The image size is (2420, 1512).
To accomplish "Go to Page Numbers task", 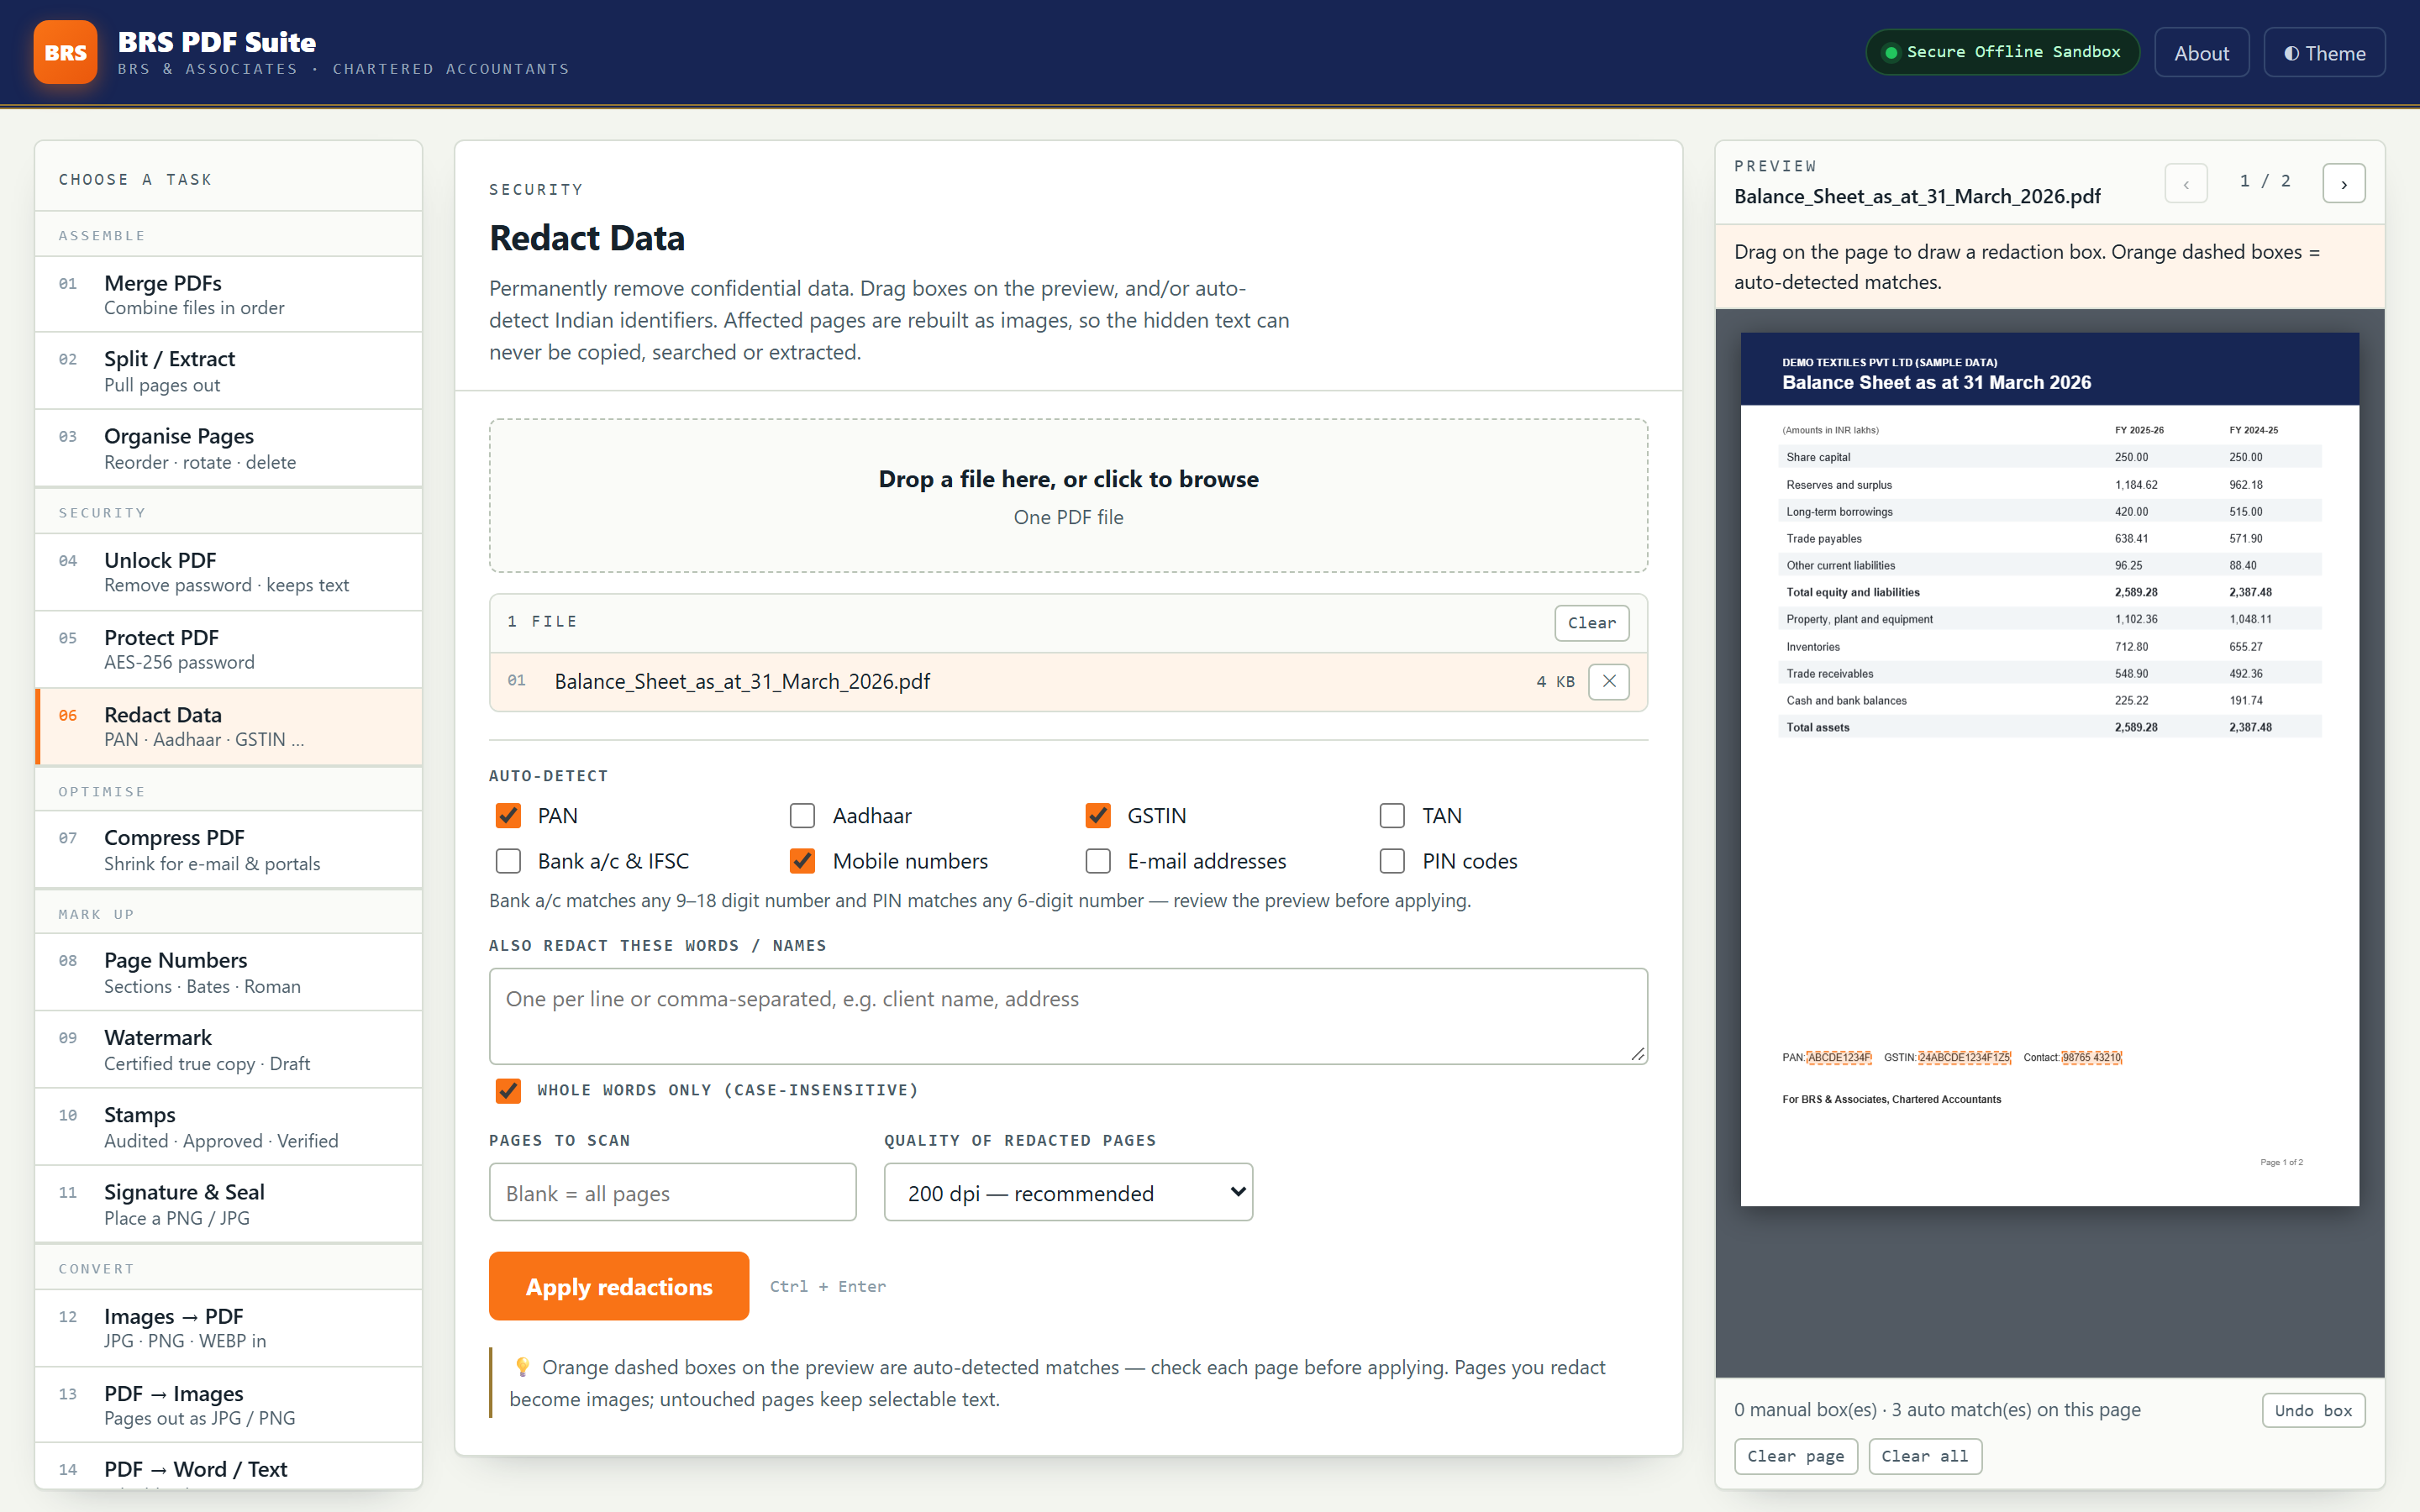I will tap(229, 972).
